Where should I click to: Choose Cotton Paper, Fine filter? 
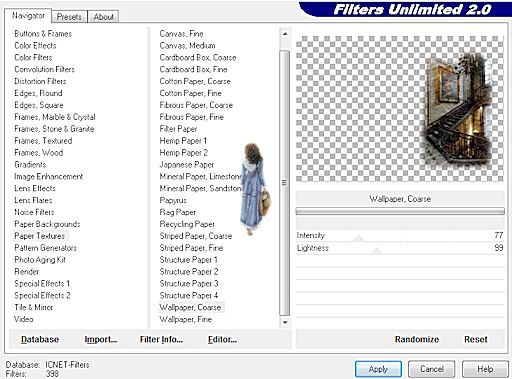coord(190,93)
